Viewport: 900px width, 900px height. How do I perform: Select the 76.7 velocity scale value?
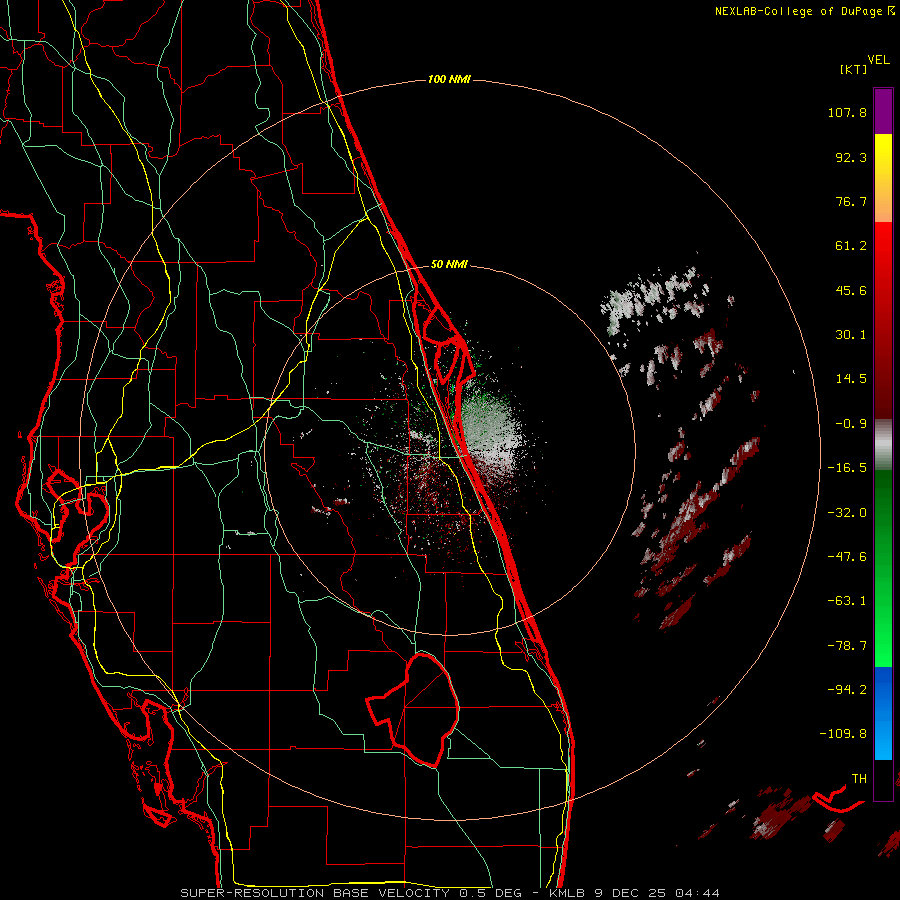(x=851, y=201)
